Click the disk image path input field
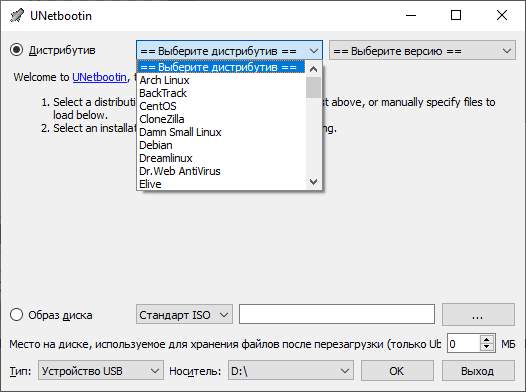 click(x=337, y=315)
